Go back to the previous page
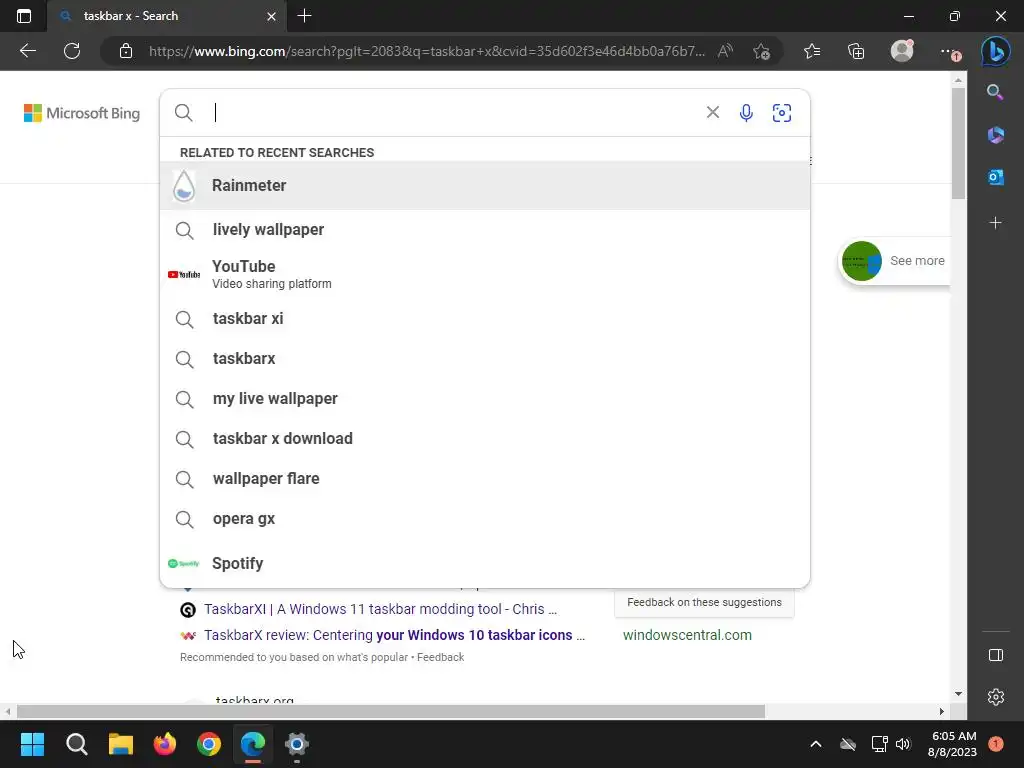This screenshot has width=1024, height=768. pyautogui.click(x=27, y=51)
